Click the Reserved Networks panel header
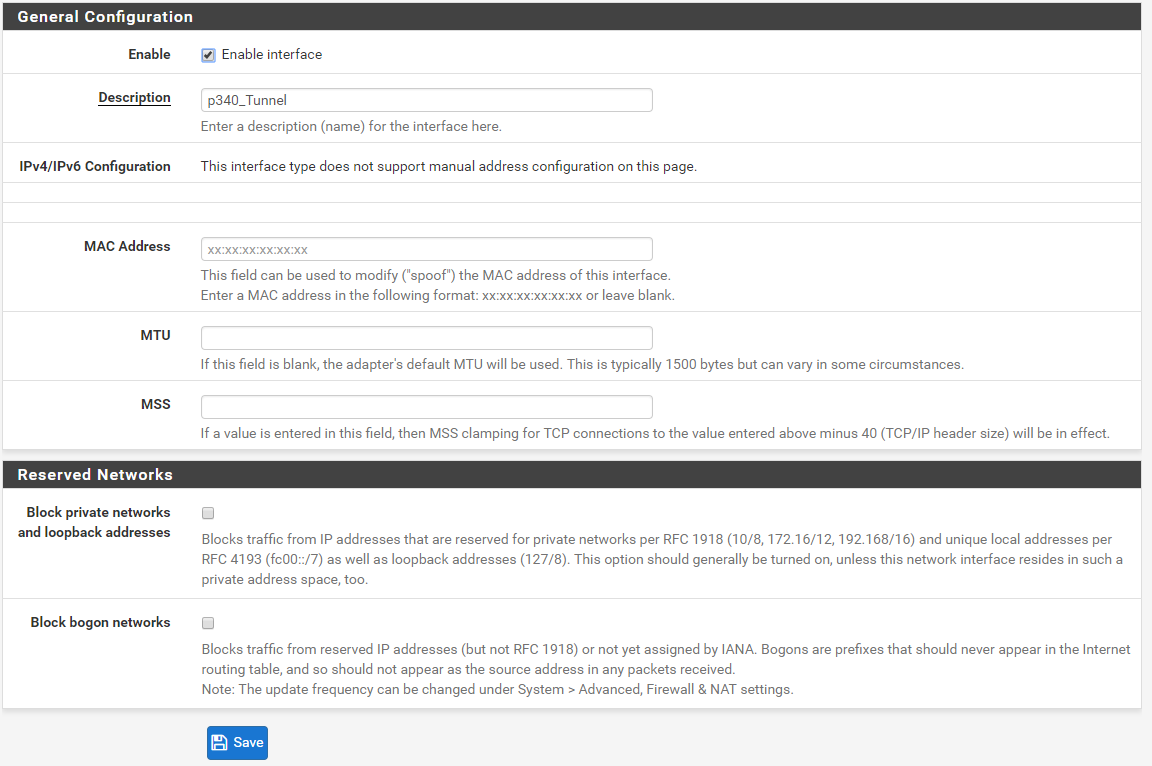 tap(572, 474)
